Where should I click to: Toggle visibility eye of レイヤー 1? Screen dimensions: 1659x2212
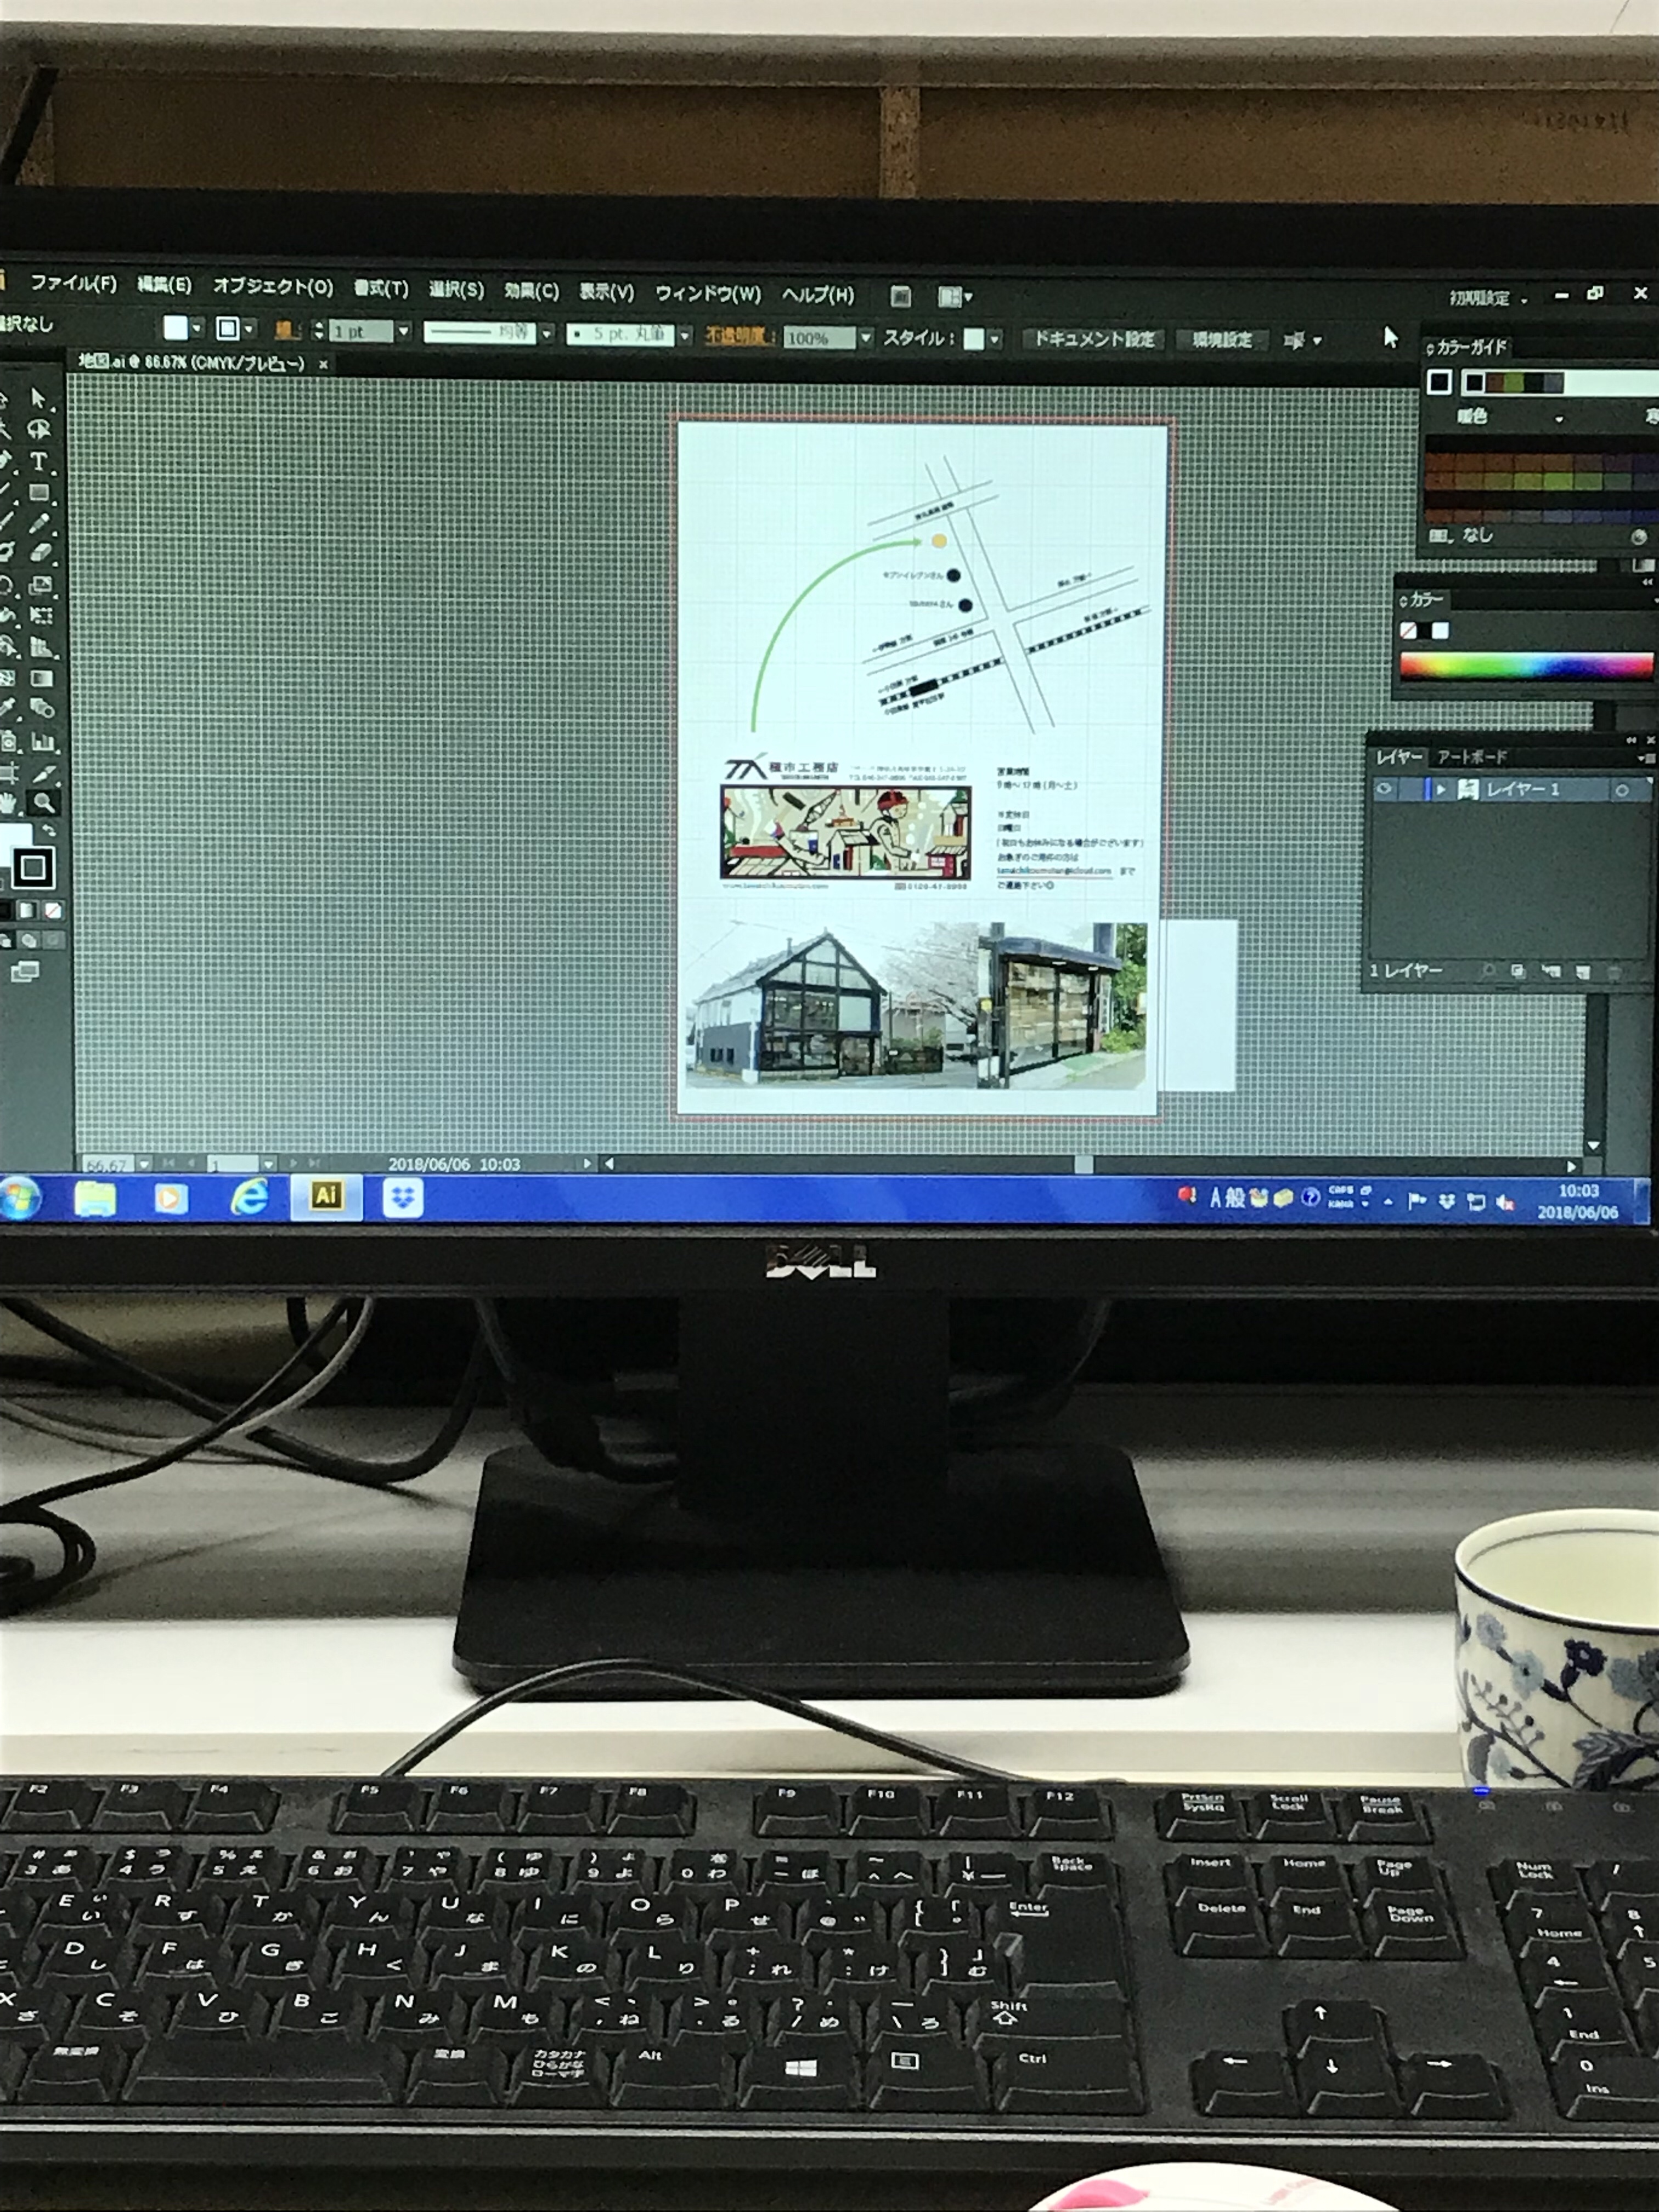coord(1384,789)
